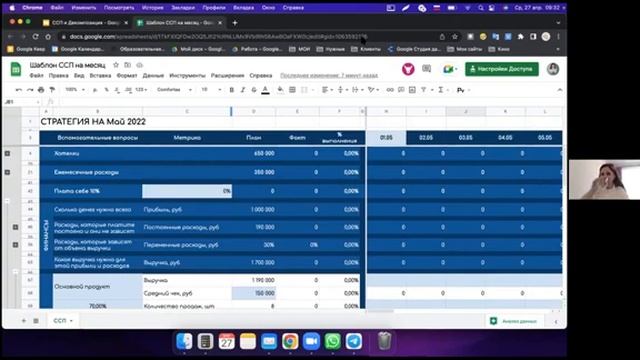
Task: Open fill color picker
Action: pyautogui.click(x=280, y=90)
